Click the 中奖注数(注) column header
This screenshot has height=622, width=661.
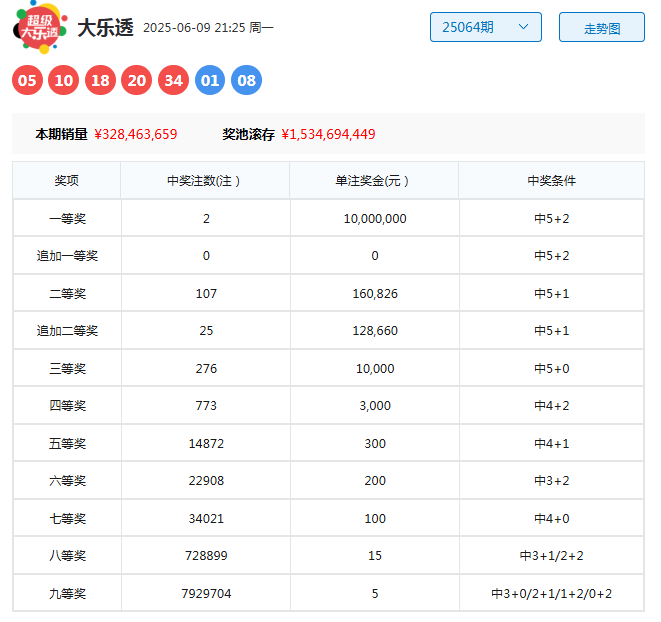coord(205,180)
